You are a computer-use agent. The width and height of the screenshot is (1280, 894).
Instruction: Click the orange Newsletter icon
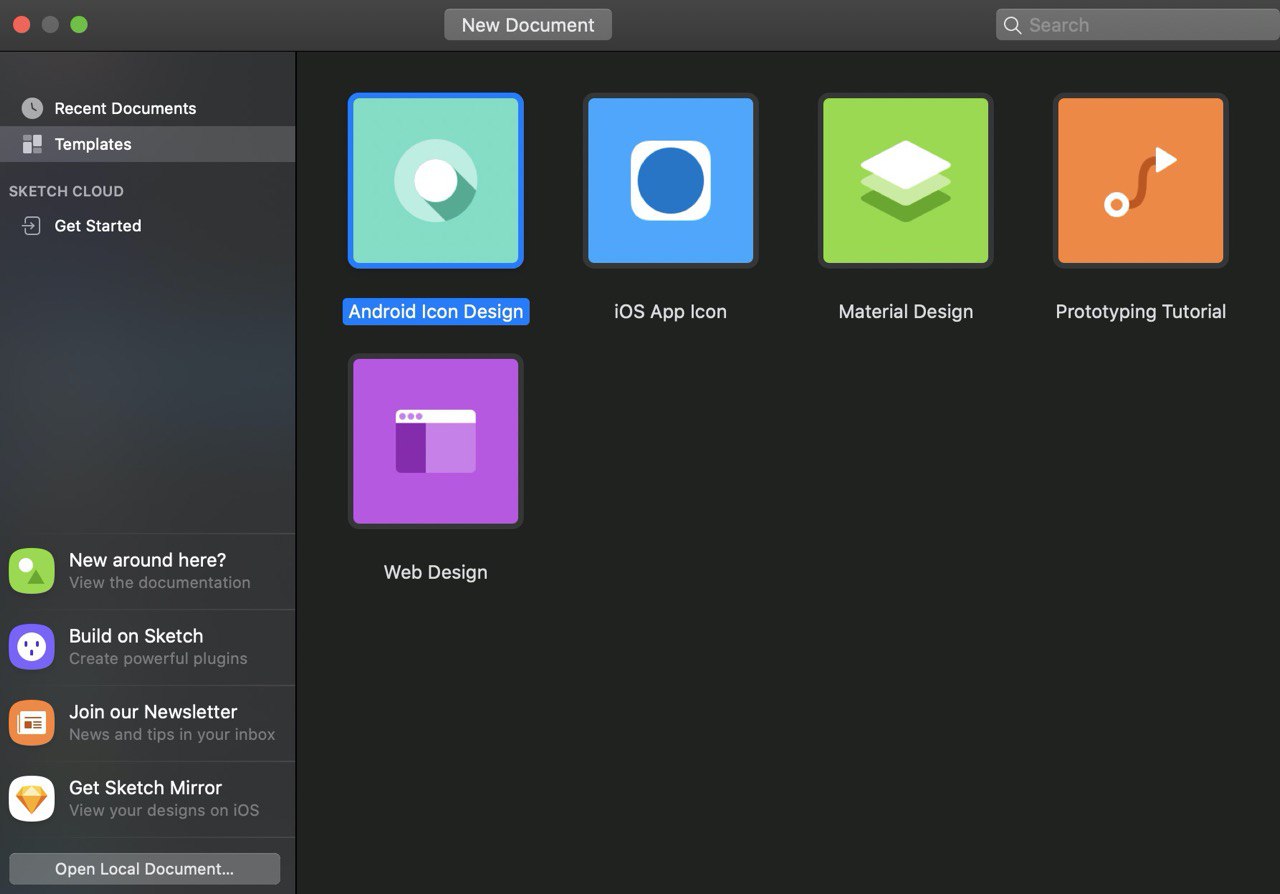click(32, 723)
